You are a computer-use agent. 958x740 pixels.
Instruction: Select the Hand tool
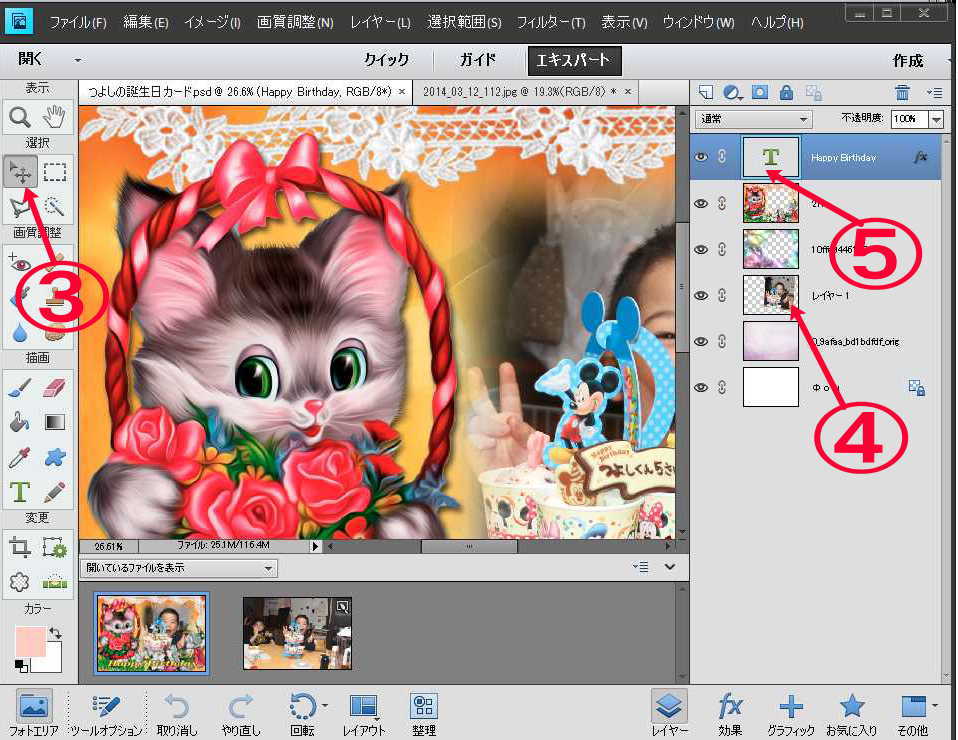coord(55,117)
